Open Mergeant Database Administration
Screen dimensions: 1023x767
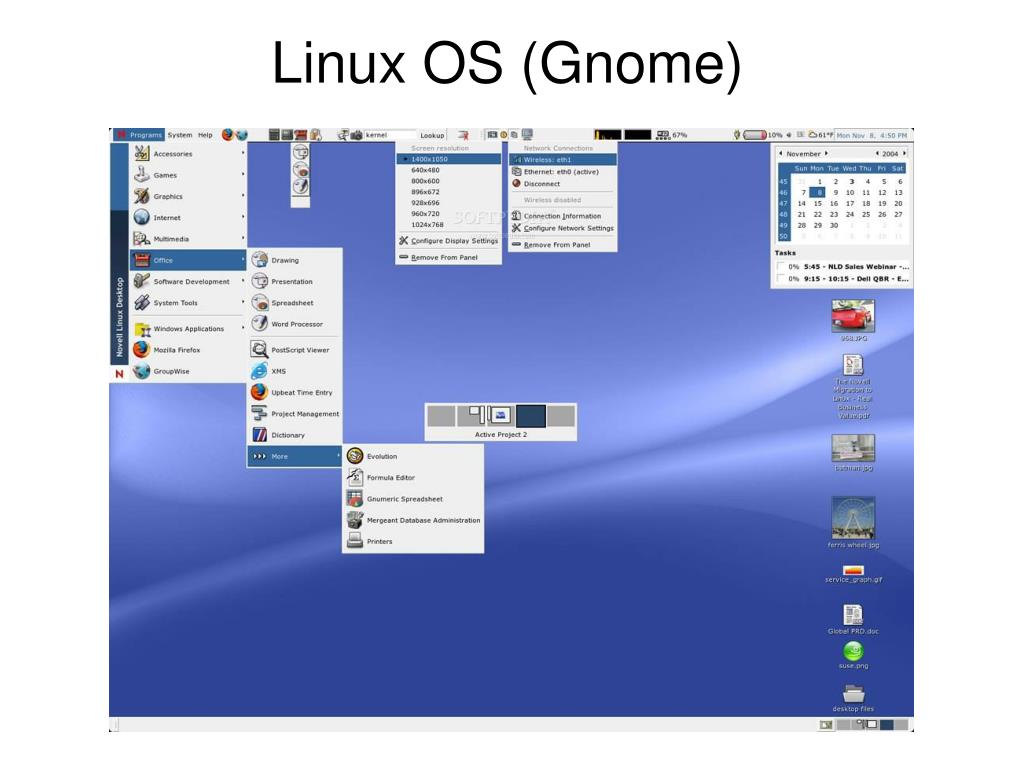click(x=413, y=520)
